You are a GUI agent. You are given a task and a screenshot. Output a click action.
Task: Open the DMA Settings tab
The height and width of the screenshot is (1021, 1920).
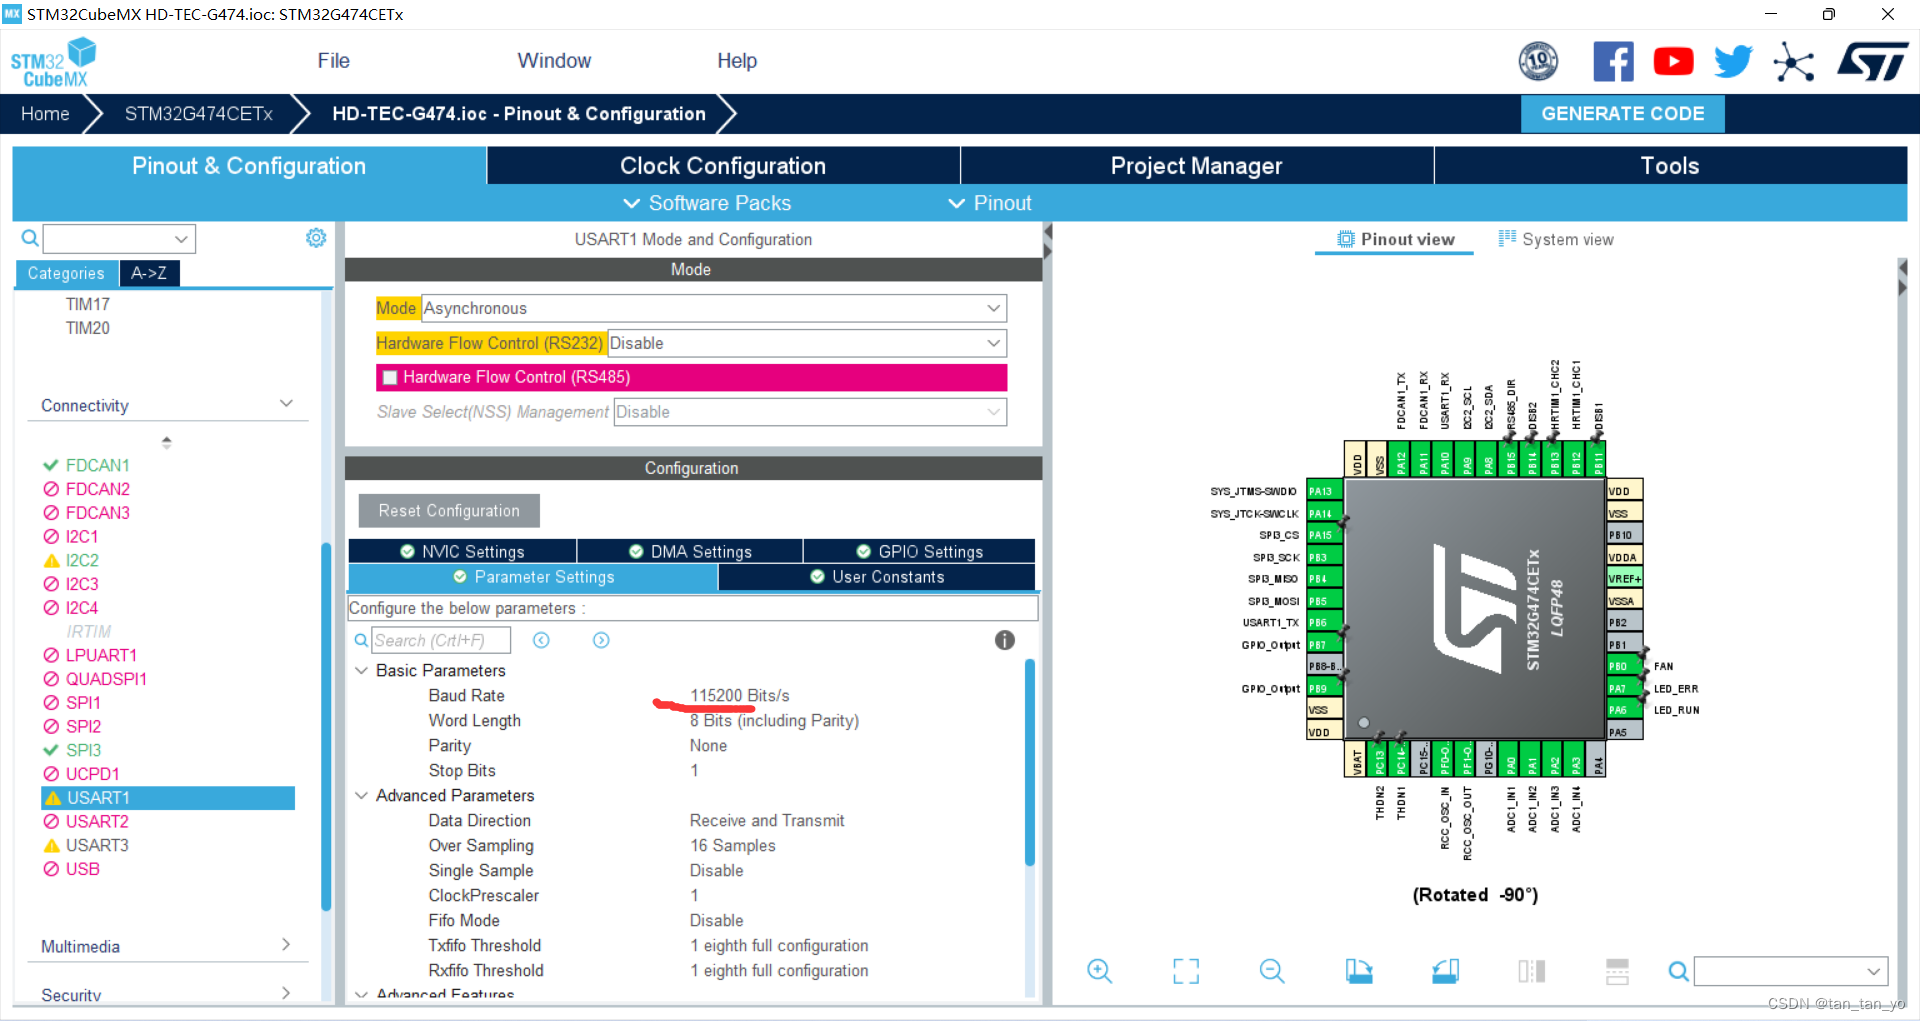pos(690,551)
